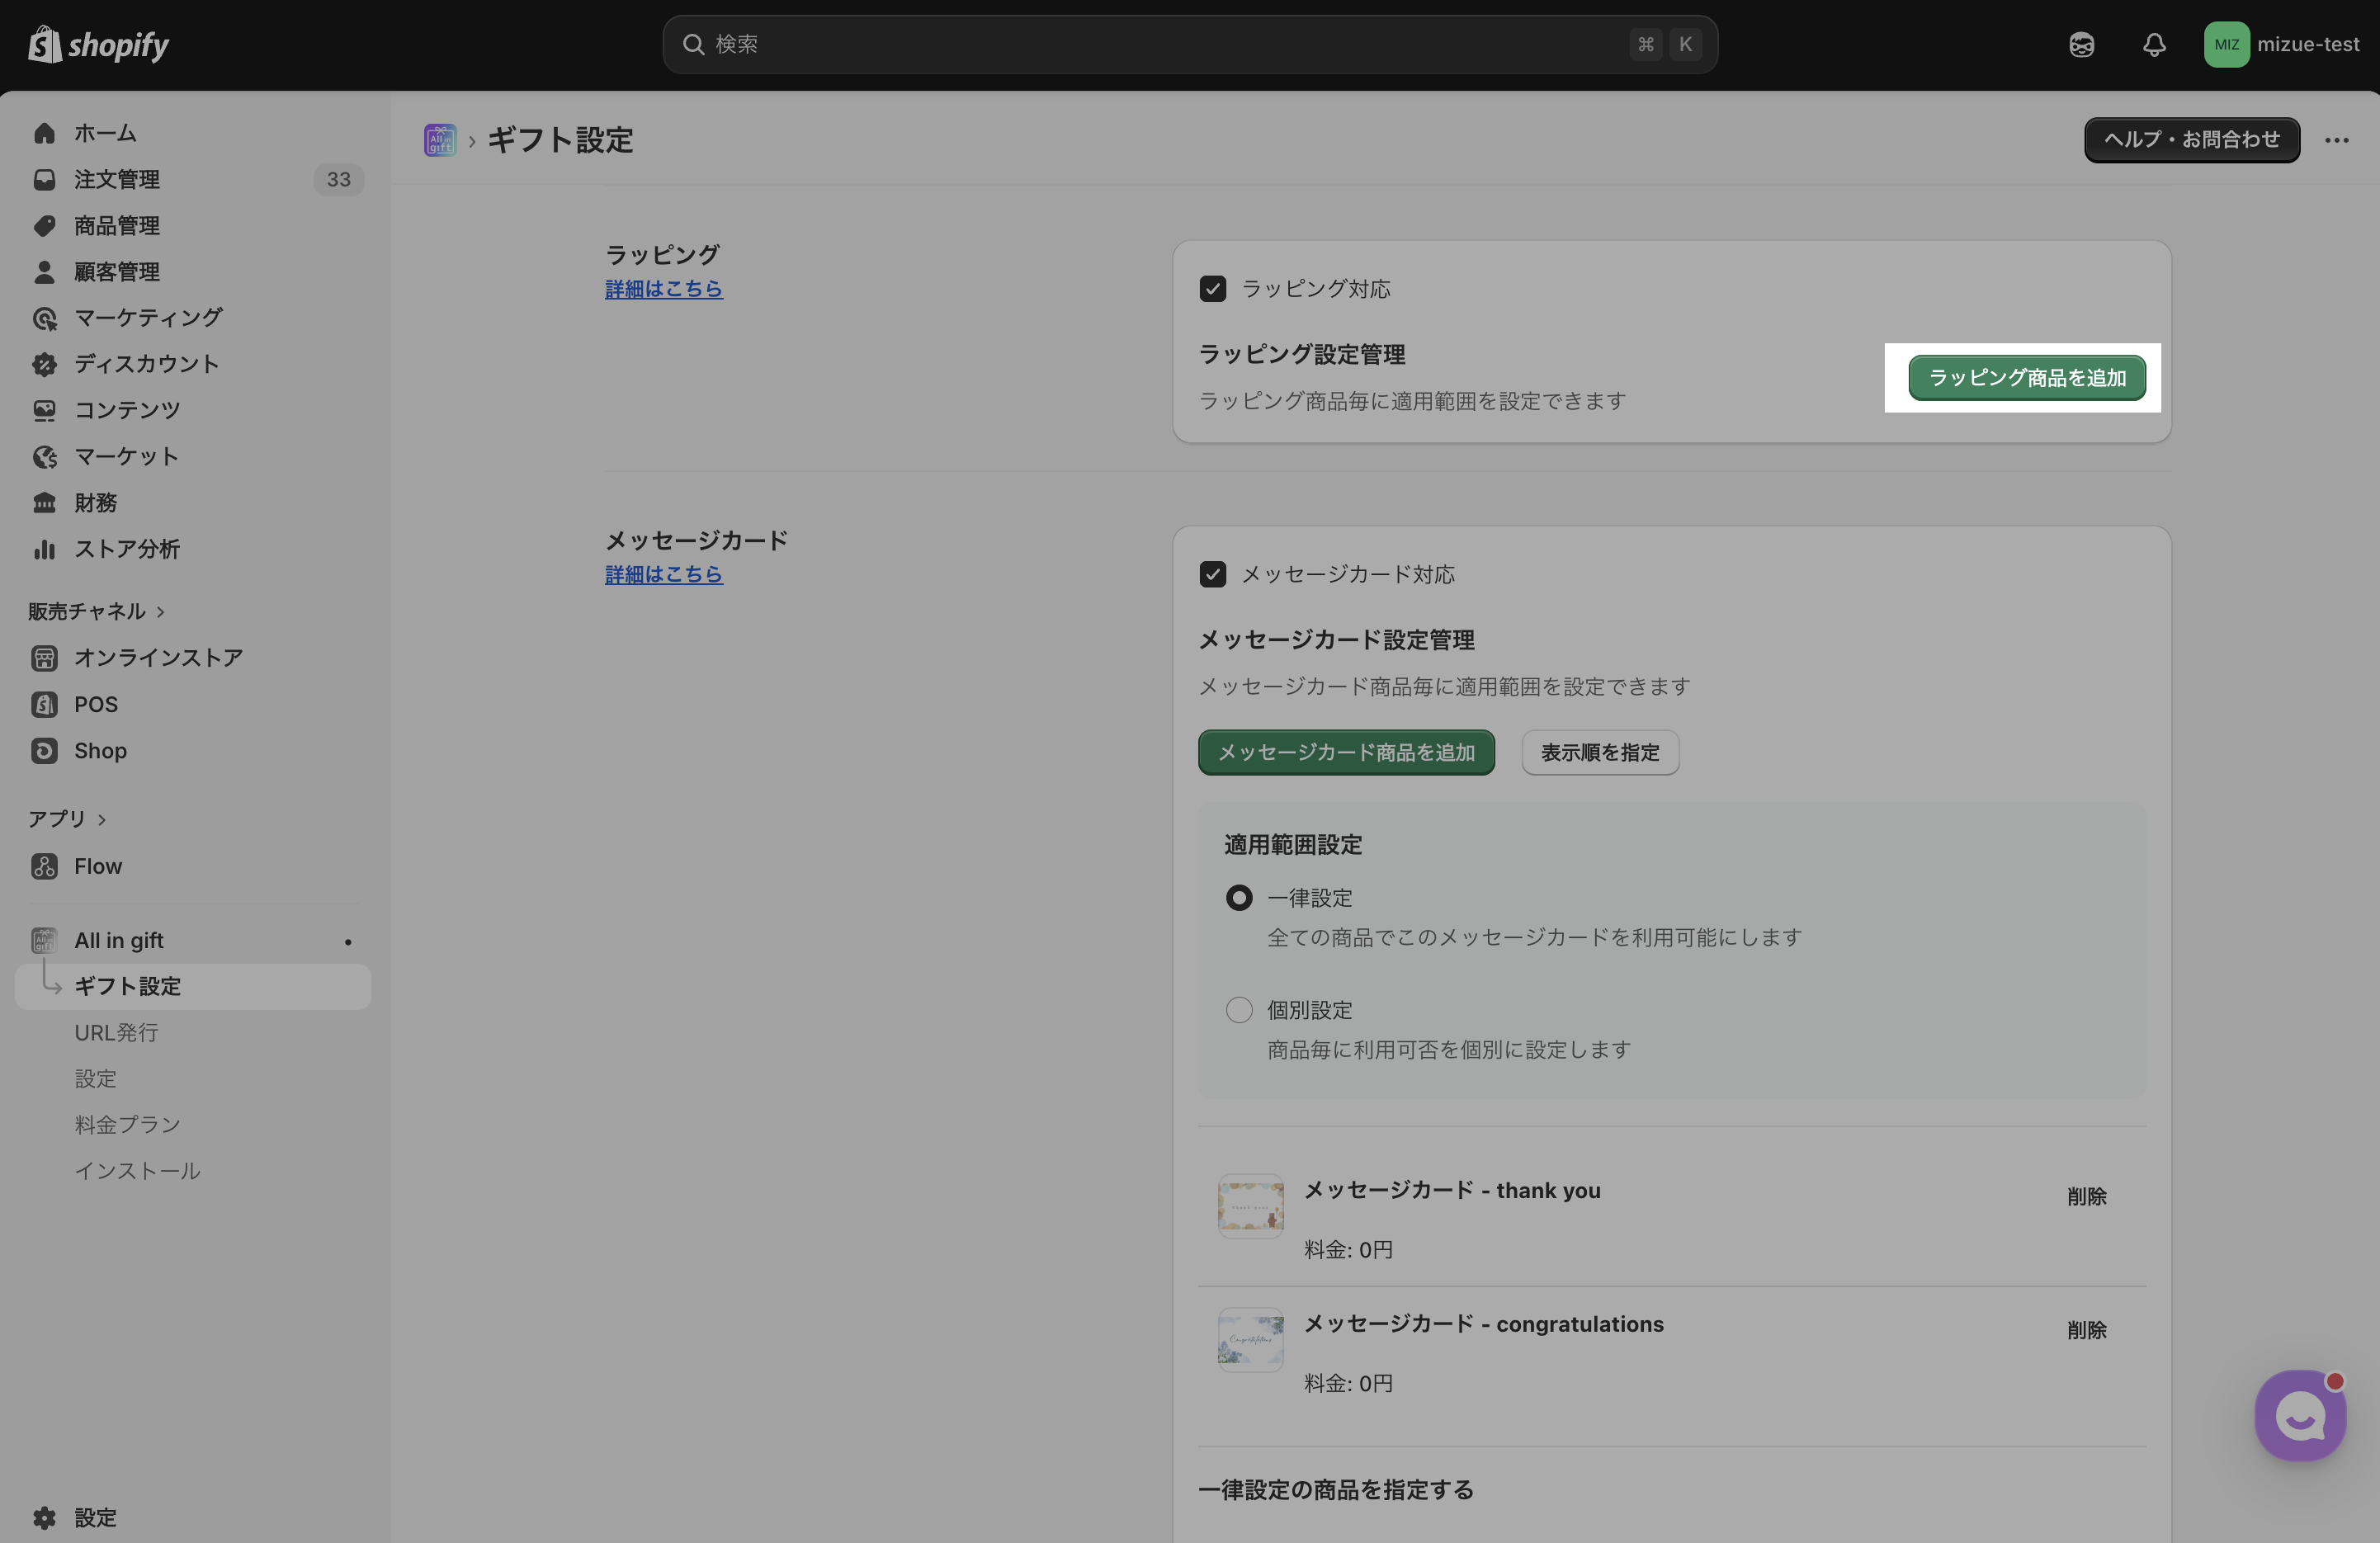Screen dimensions: 2380x1543
Task: Open the POS sales channel
Action: 95,704
